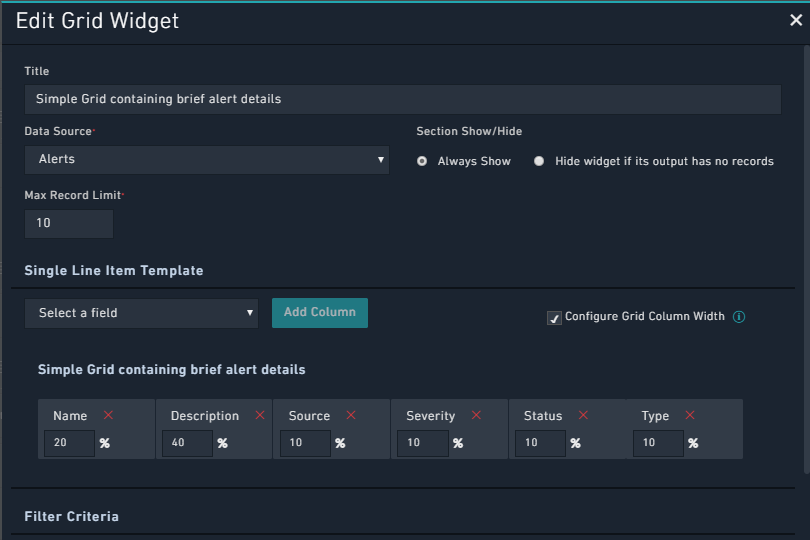Click the Section Show/Hide label

[x=469, y=131]
